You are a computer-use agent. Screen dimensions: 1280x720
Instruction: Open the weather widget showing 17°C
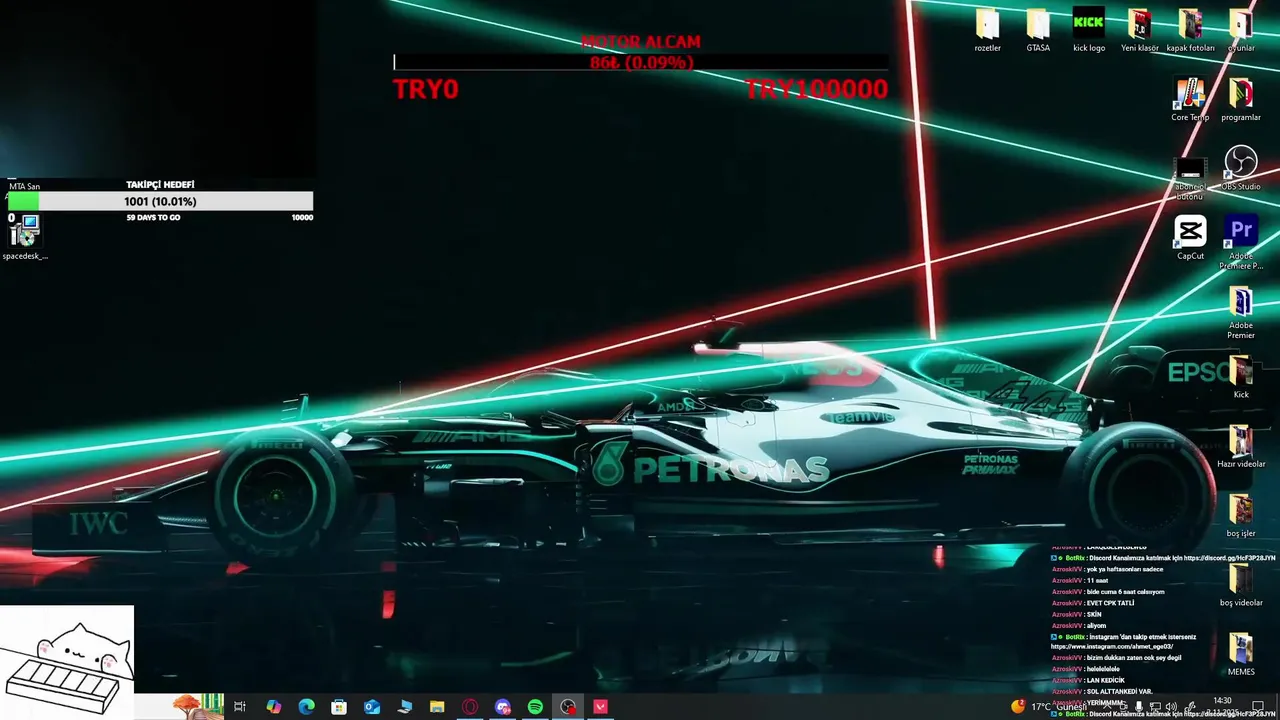(x=1047, y=706)
